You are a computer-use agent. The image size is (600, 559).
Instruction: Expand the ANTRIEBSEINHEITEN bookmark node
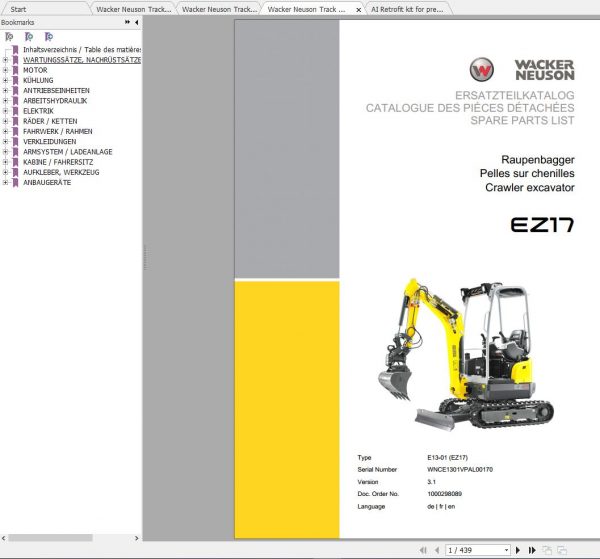(5, 91)
